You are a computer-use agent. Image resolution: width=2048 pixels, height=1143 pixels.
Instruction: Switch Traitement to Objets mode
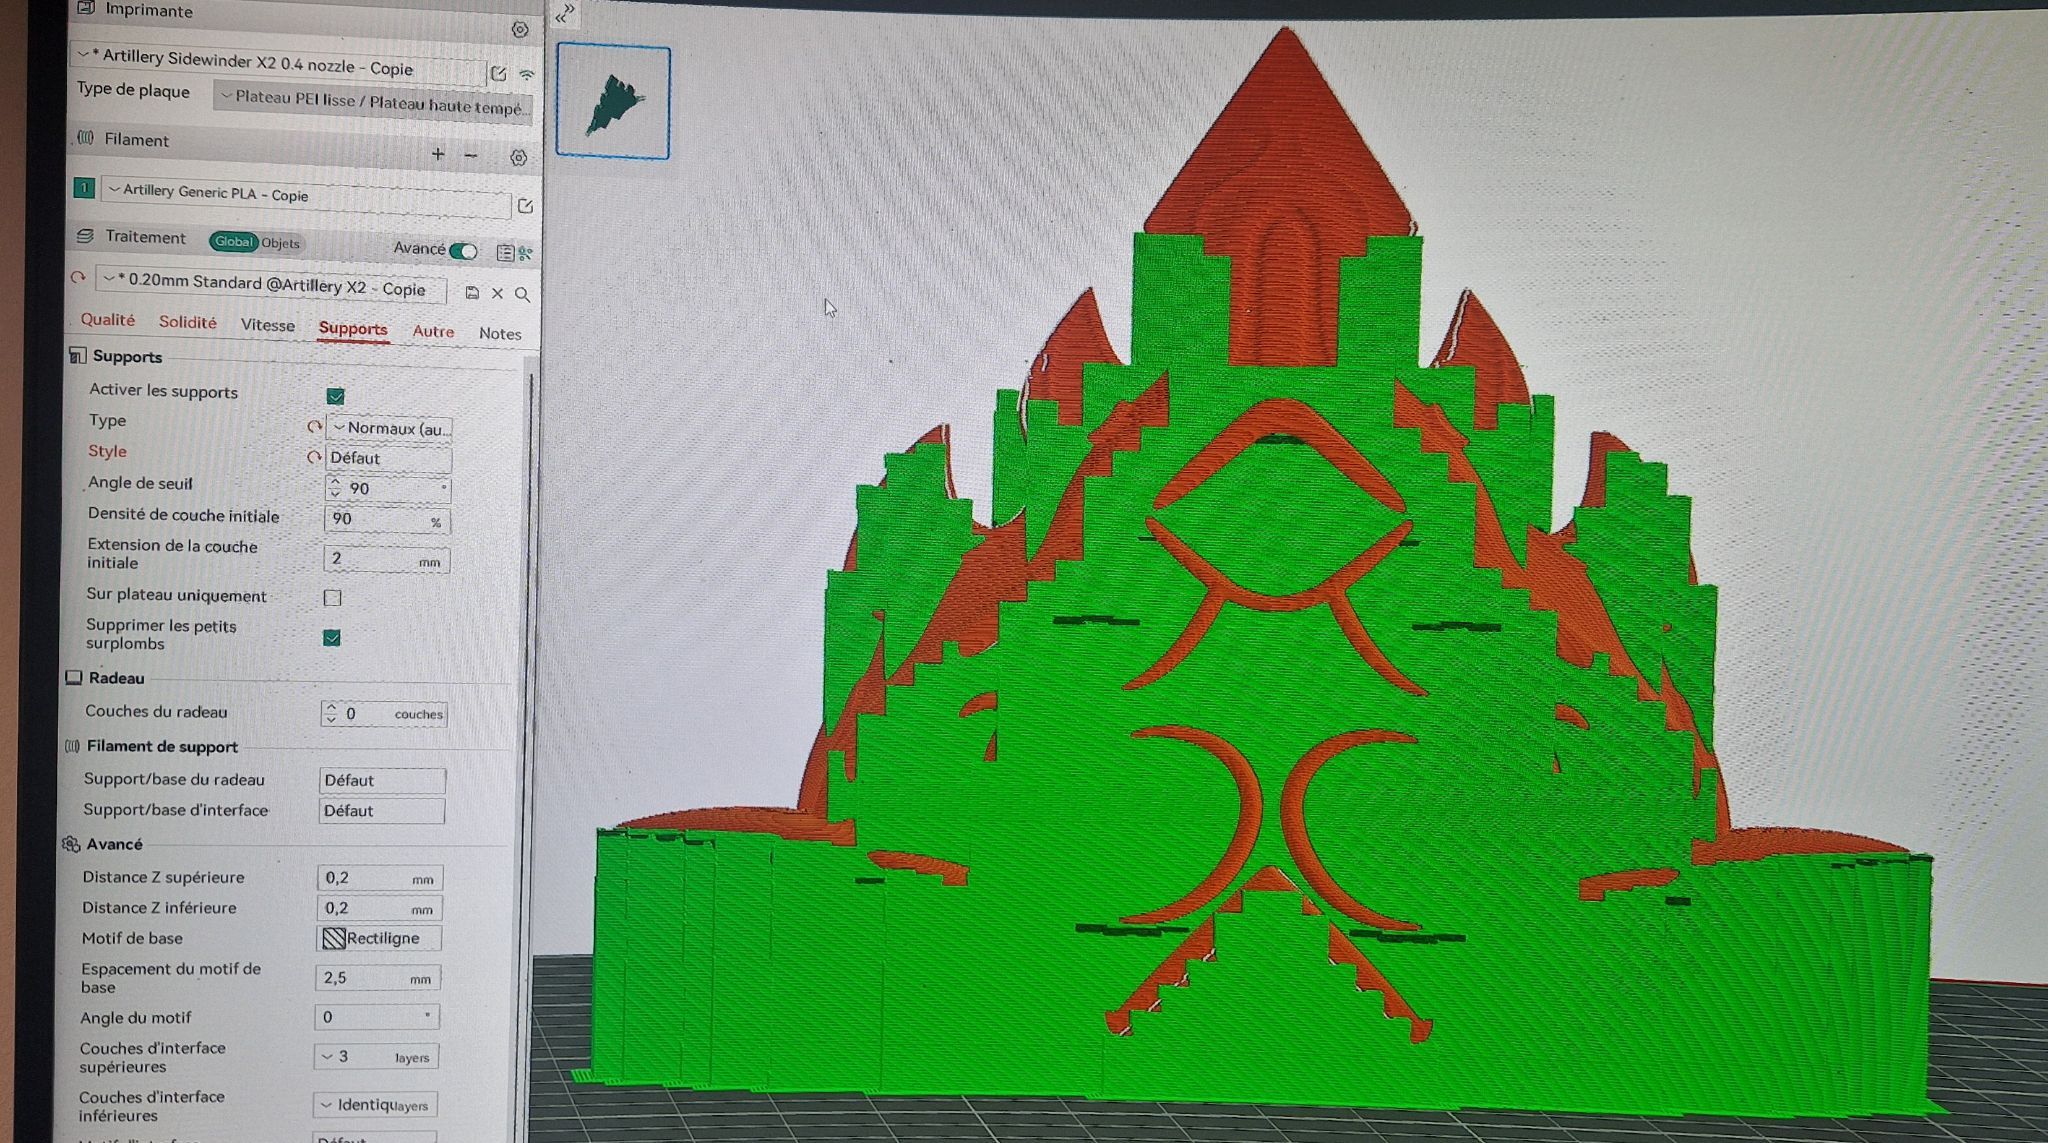pos(281,243)
